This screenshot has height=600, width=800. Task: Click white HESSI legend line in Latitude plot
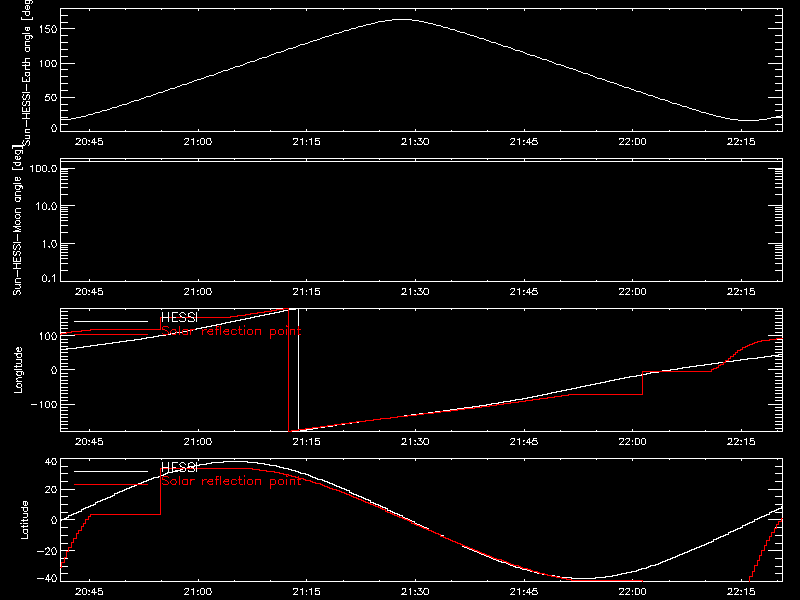coord(111,471)
